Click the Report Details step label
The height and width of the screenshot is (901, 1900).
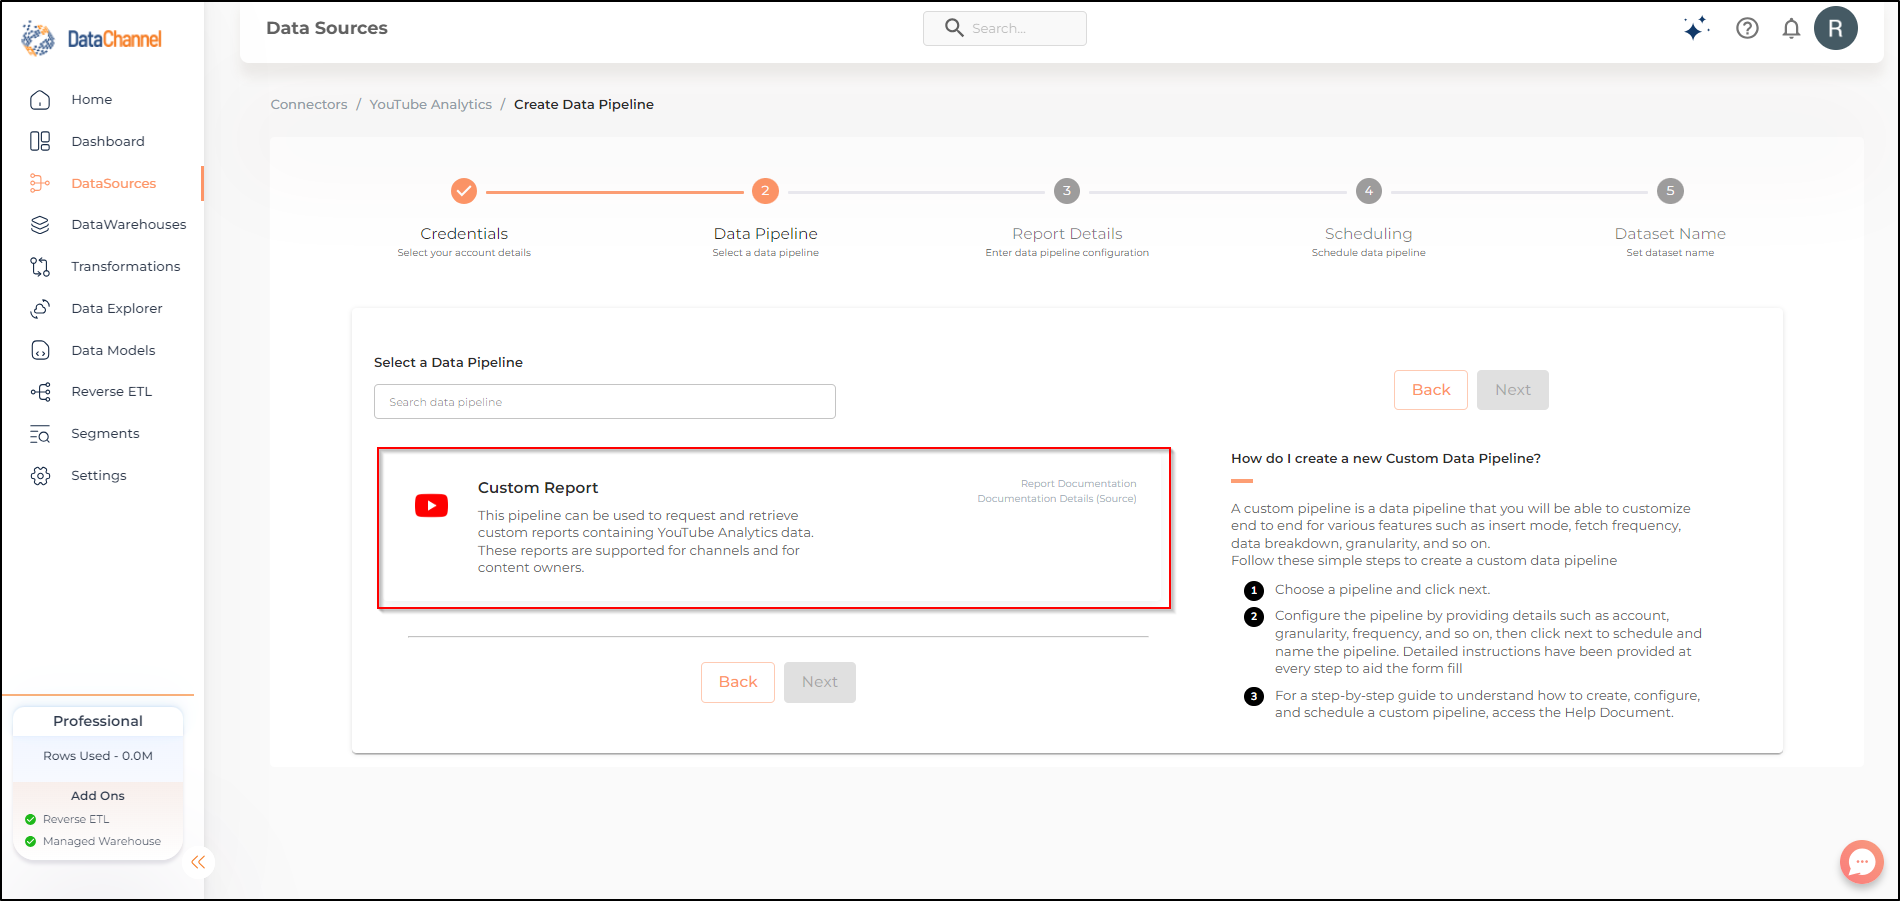1067,234
